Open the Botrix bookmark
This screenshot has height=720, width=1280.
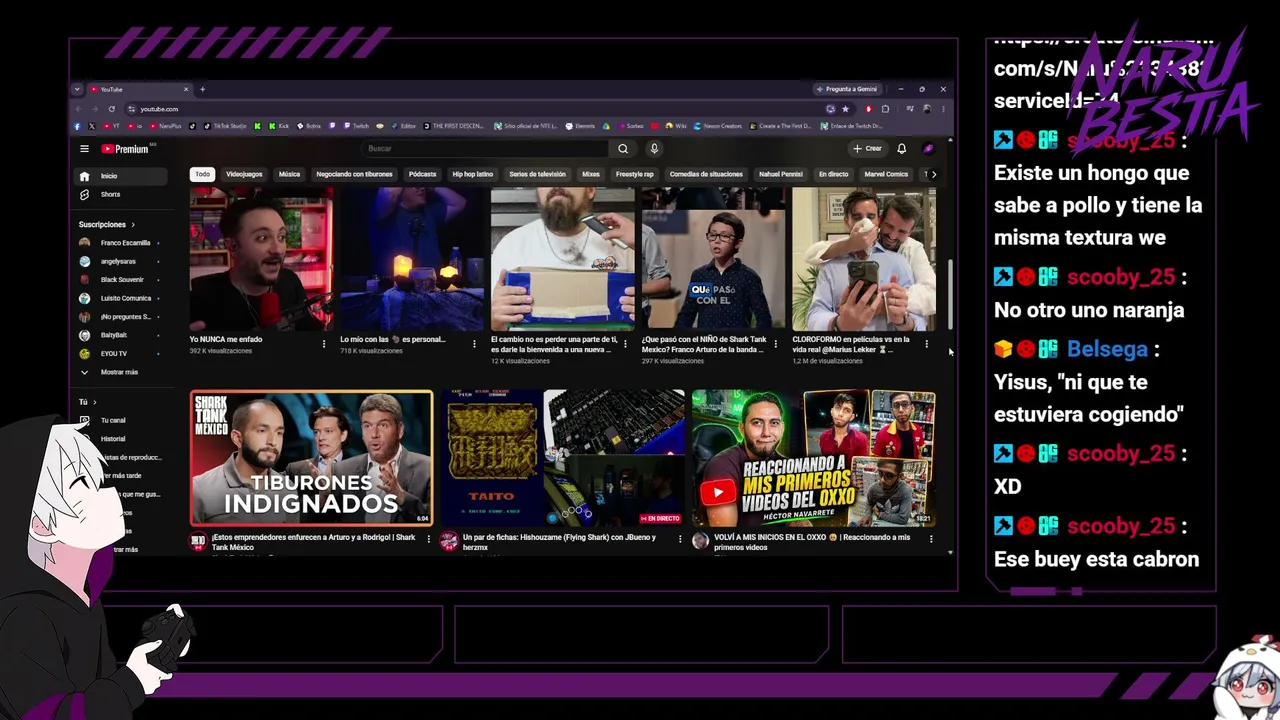click(x=308, y=126)
